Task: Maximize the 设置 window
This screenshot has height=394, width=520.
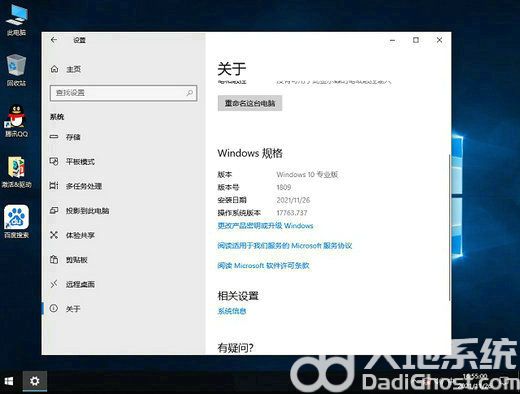Action: click(x=416, y=40)
